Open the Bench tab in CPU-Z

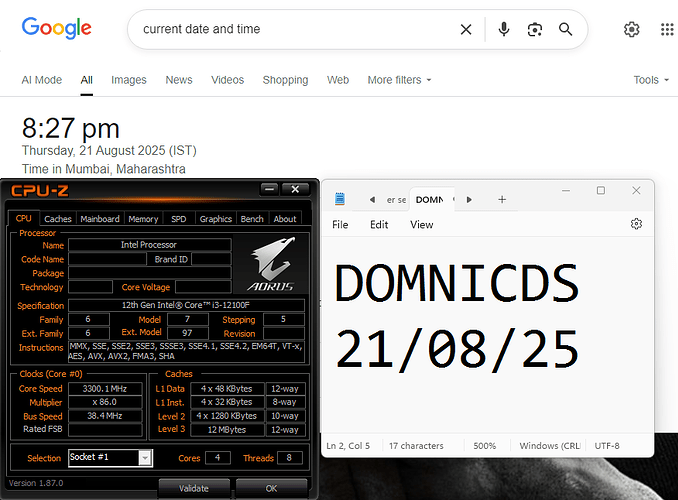coord(252,219)
